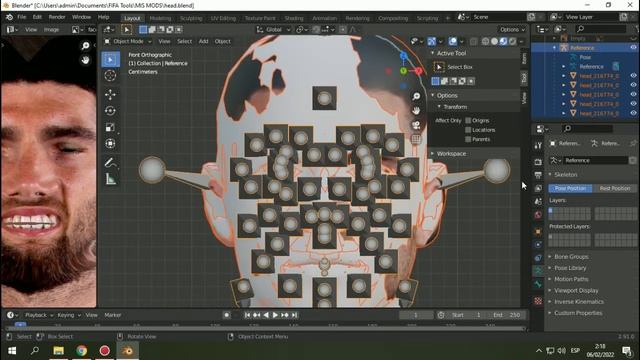Select the Annotate tool
640x360 pixels.
(x=110, y=163)
